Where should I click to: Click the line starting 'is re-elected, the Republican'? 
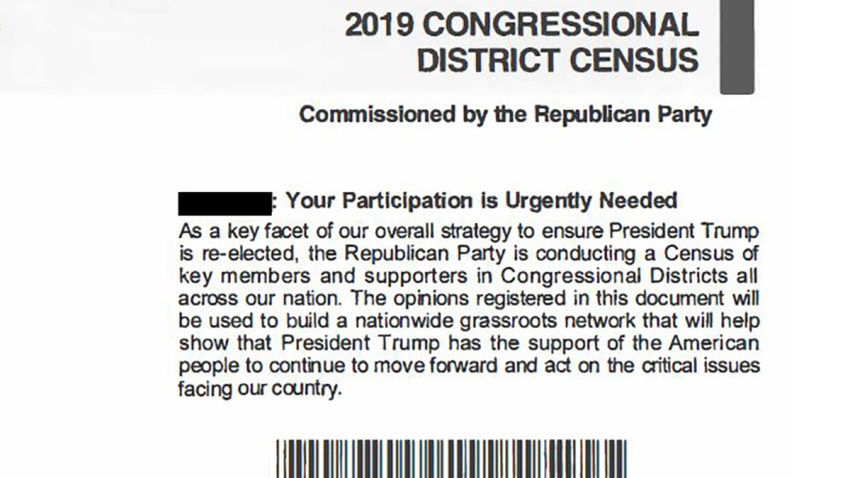coord(468,254)
